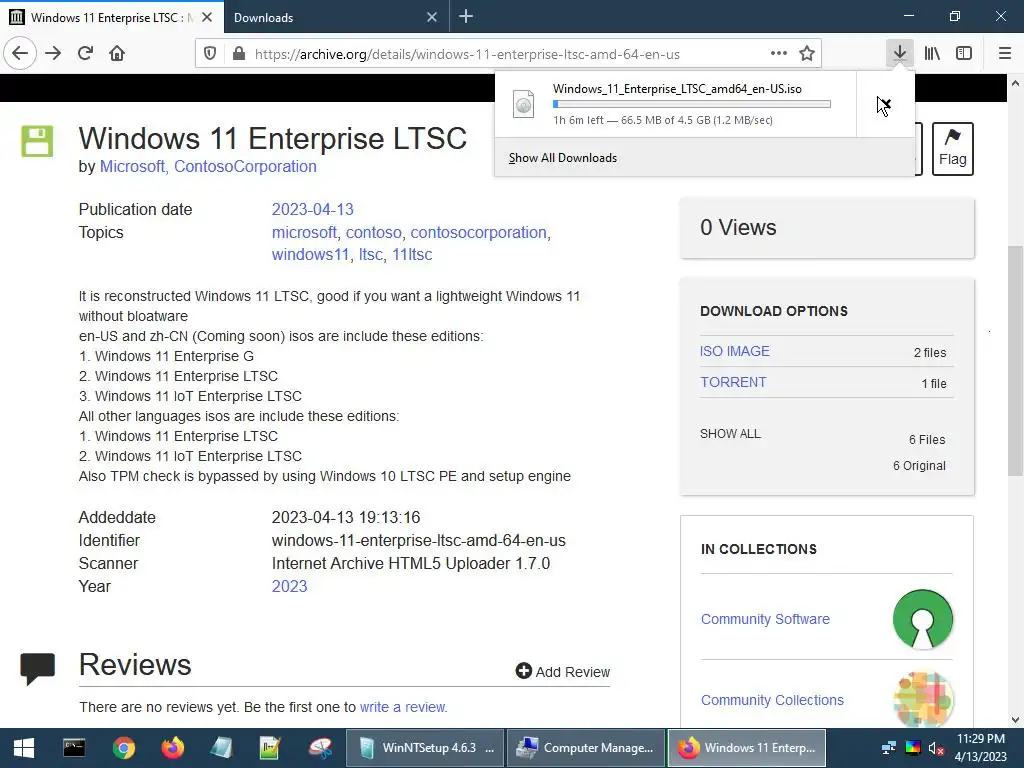Click the 2 files count beside ISO IMAGE

[929, 353]
